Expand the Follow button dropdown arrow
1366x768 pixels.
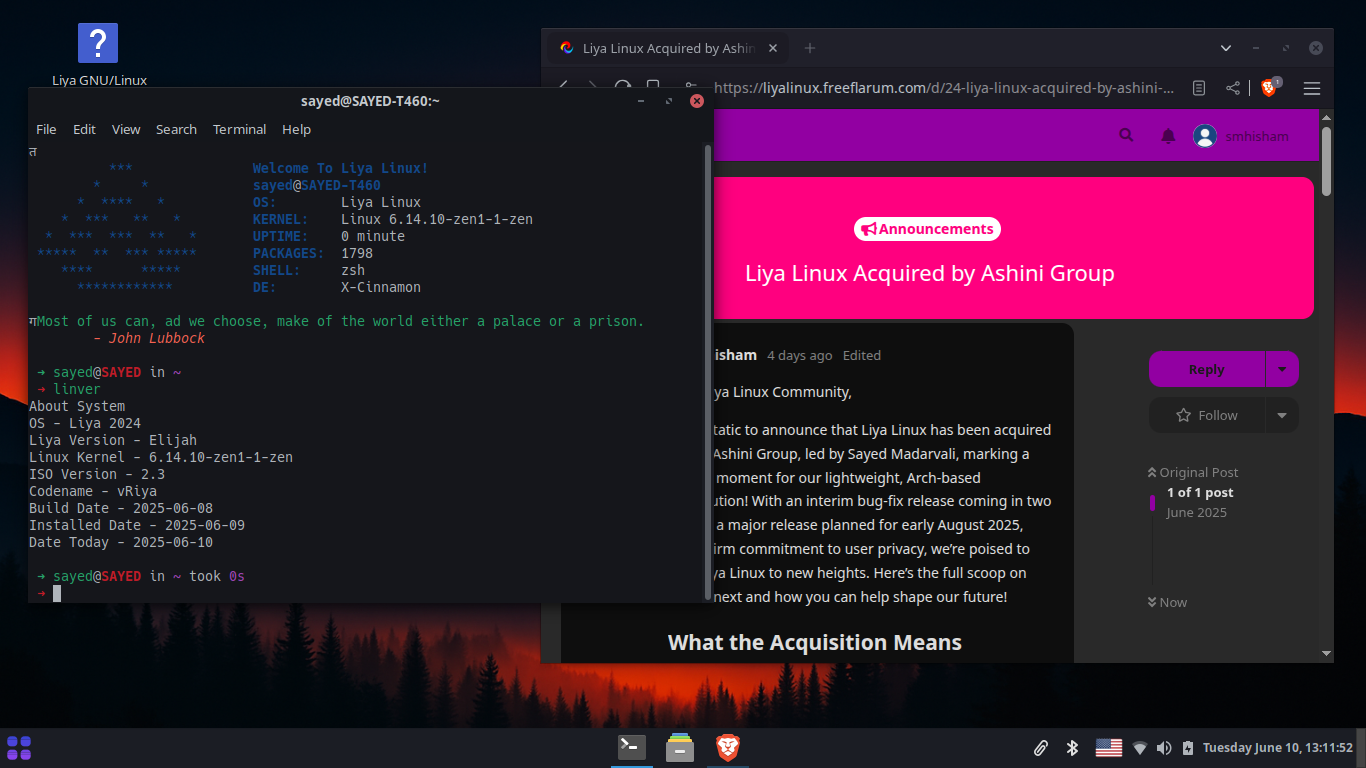[x=1283, y=415]
